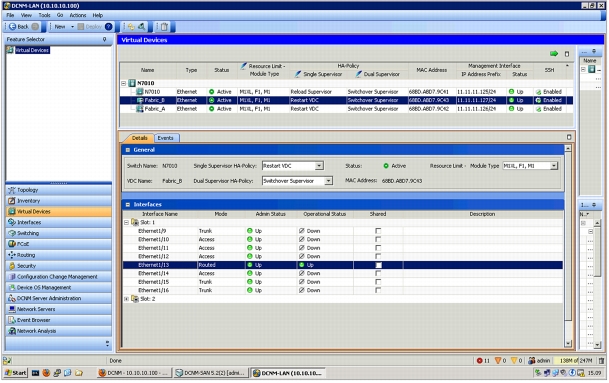Open the Actions menu

[x=78, y=15]
